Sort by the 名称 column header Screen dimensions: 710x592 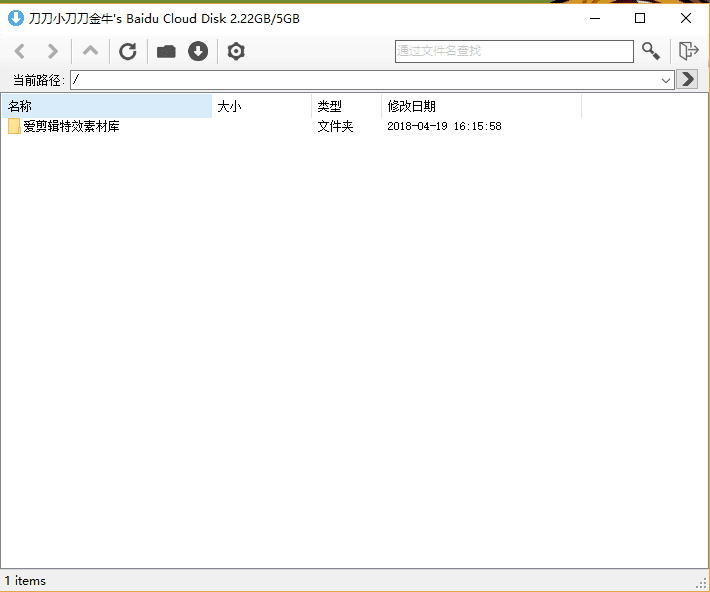click(x=107, y=106)
